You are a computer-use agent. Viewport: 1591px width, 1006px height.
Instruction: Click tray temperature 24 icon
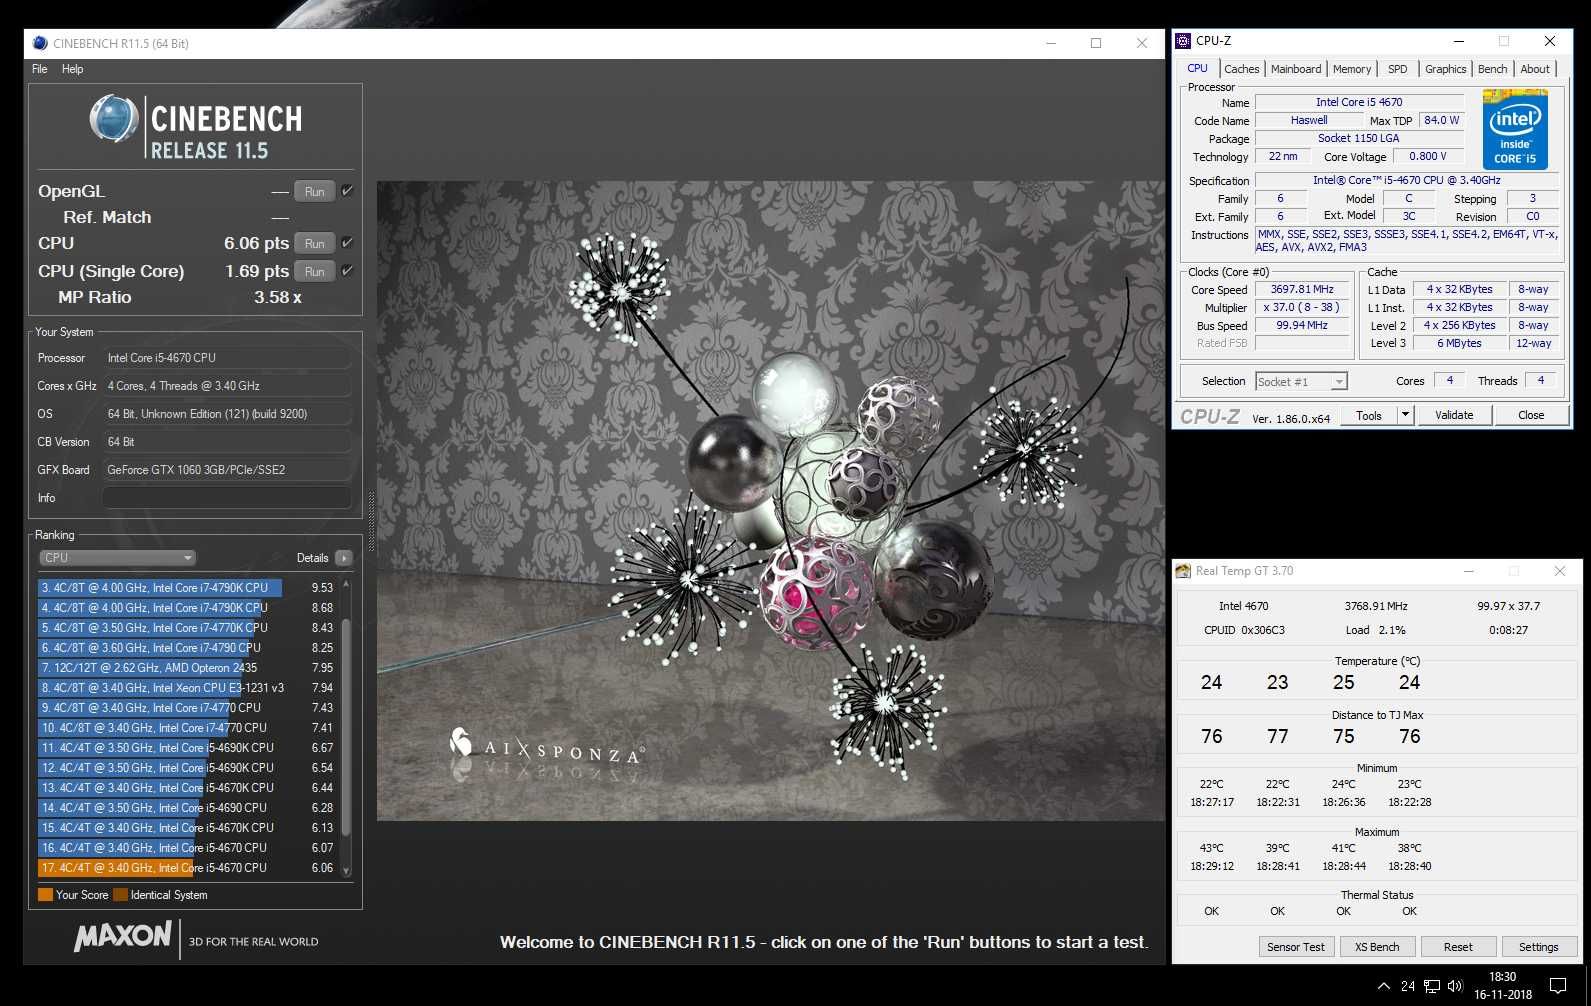click(1408, 986)
